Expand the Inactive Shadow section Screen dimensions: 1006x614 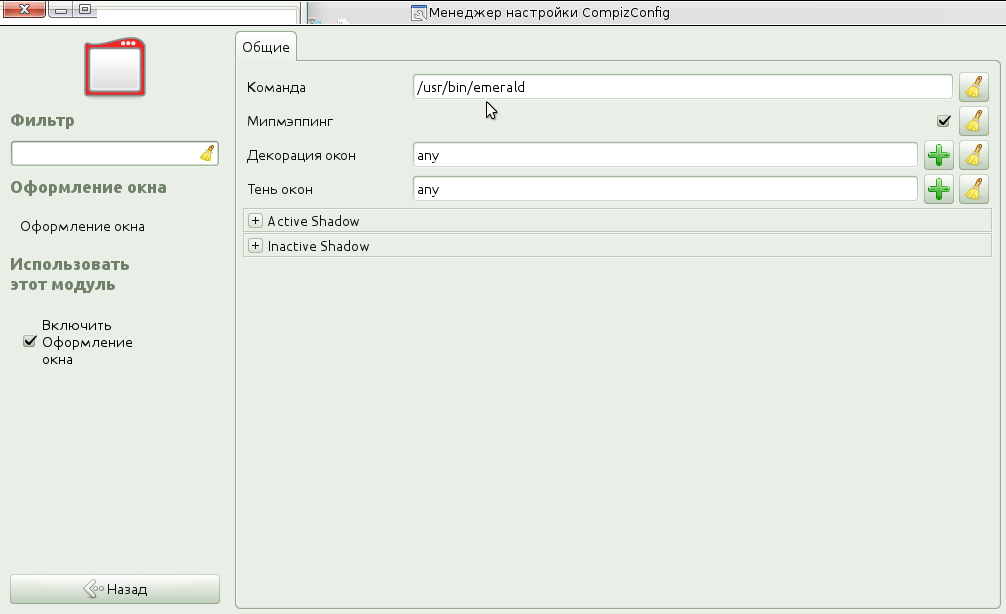coord(255,246)
